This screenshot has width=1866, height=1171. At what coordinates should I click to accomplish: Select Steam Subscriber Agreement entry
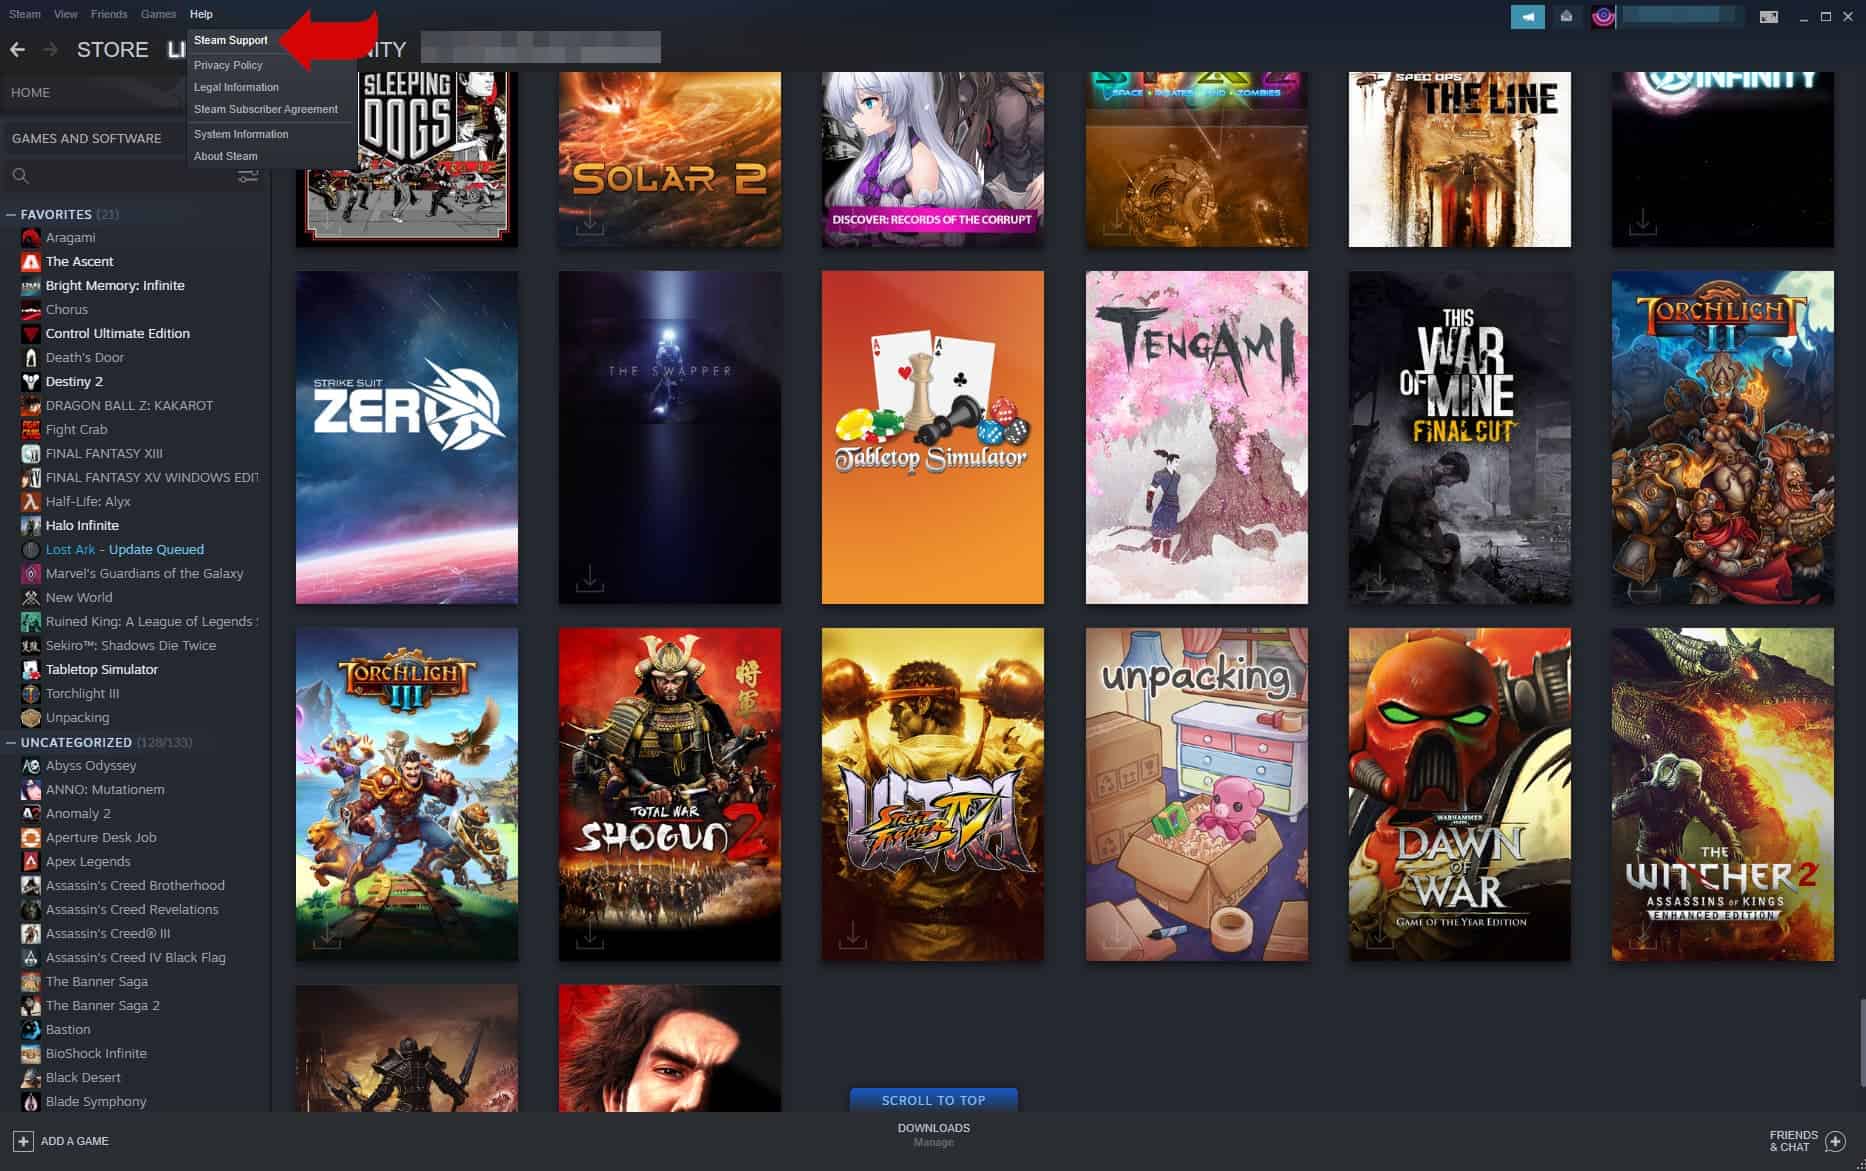coord(266,109)
